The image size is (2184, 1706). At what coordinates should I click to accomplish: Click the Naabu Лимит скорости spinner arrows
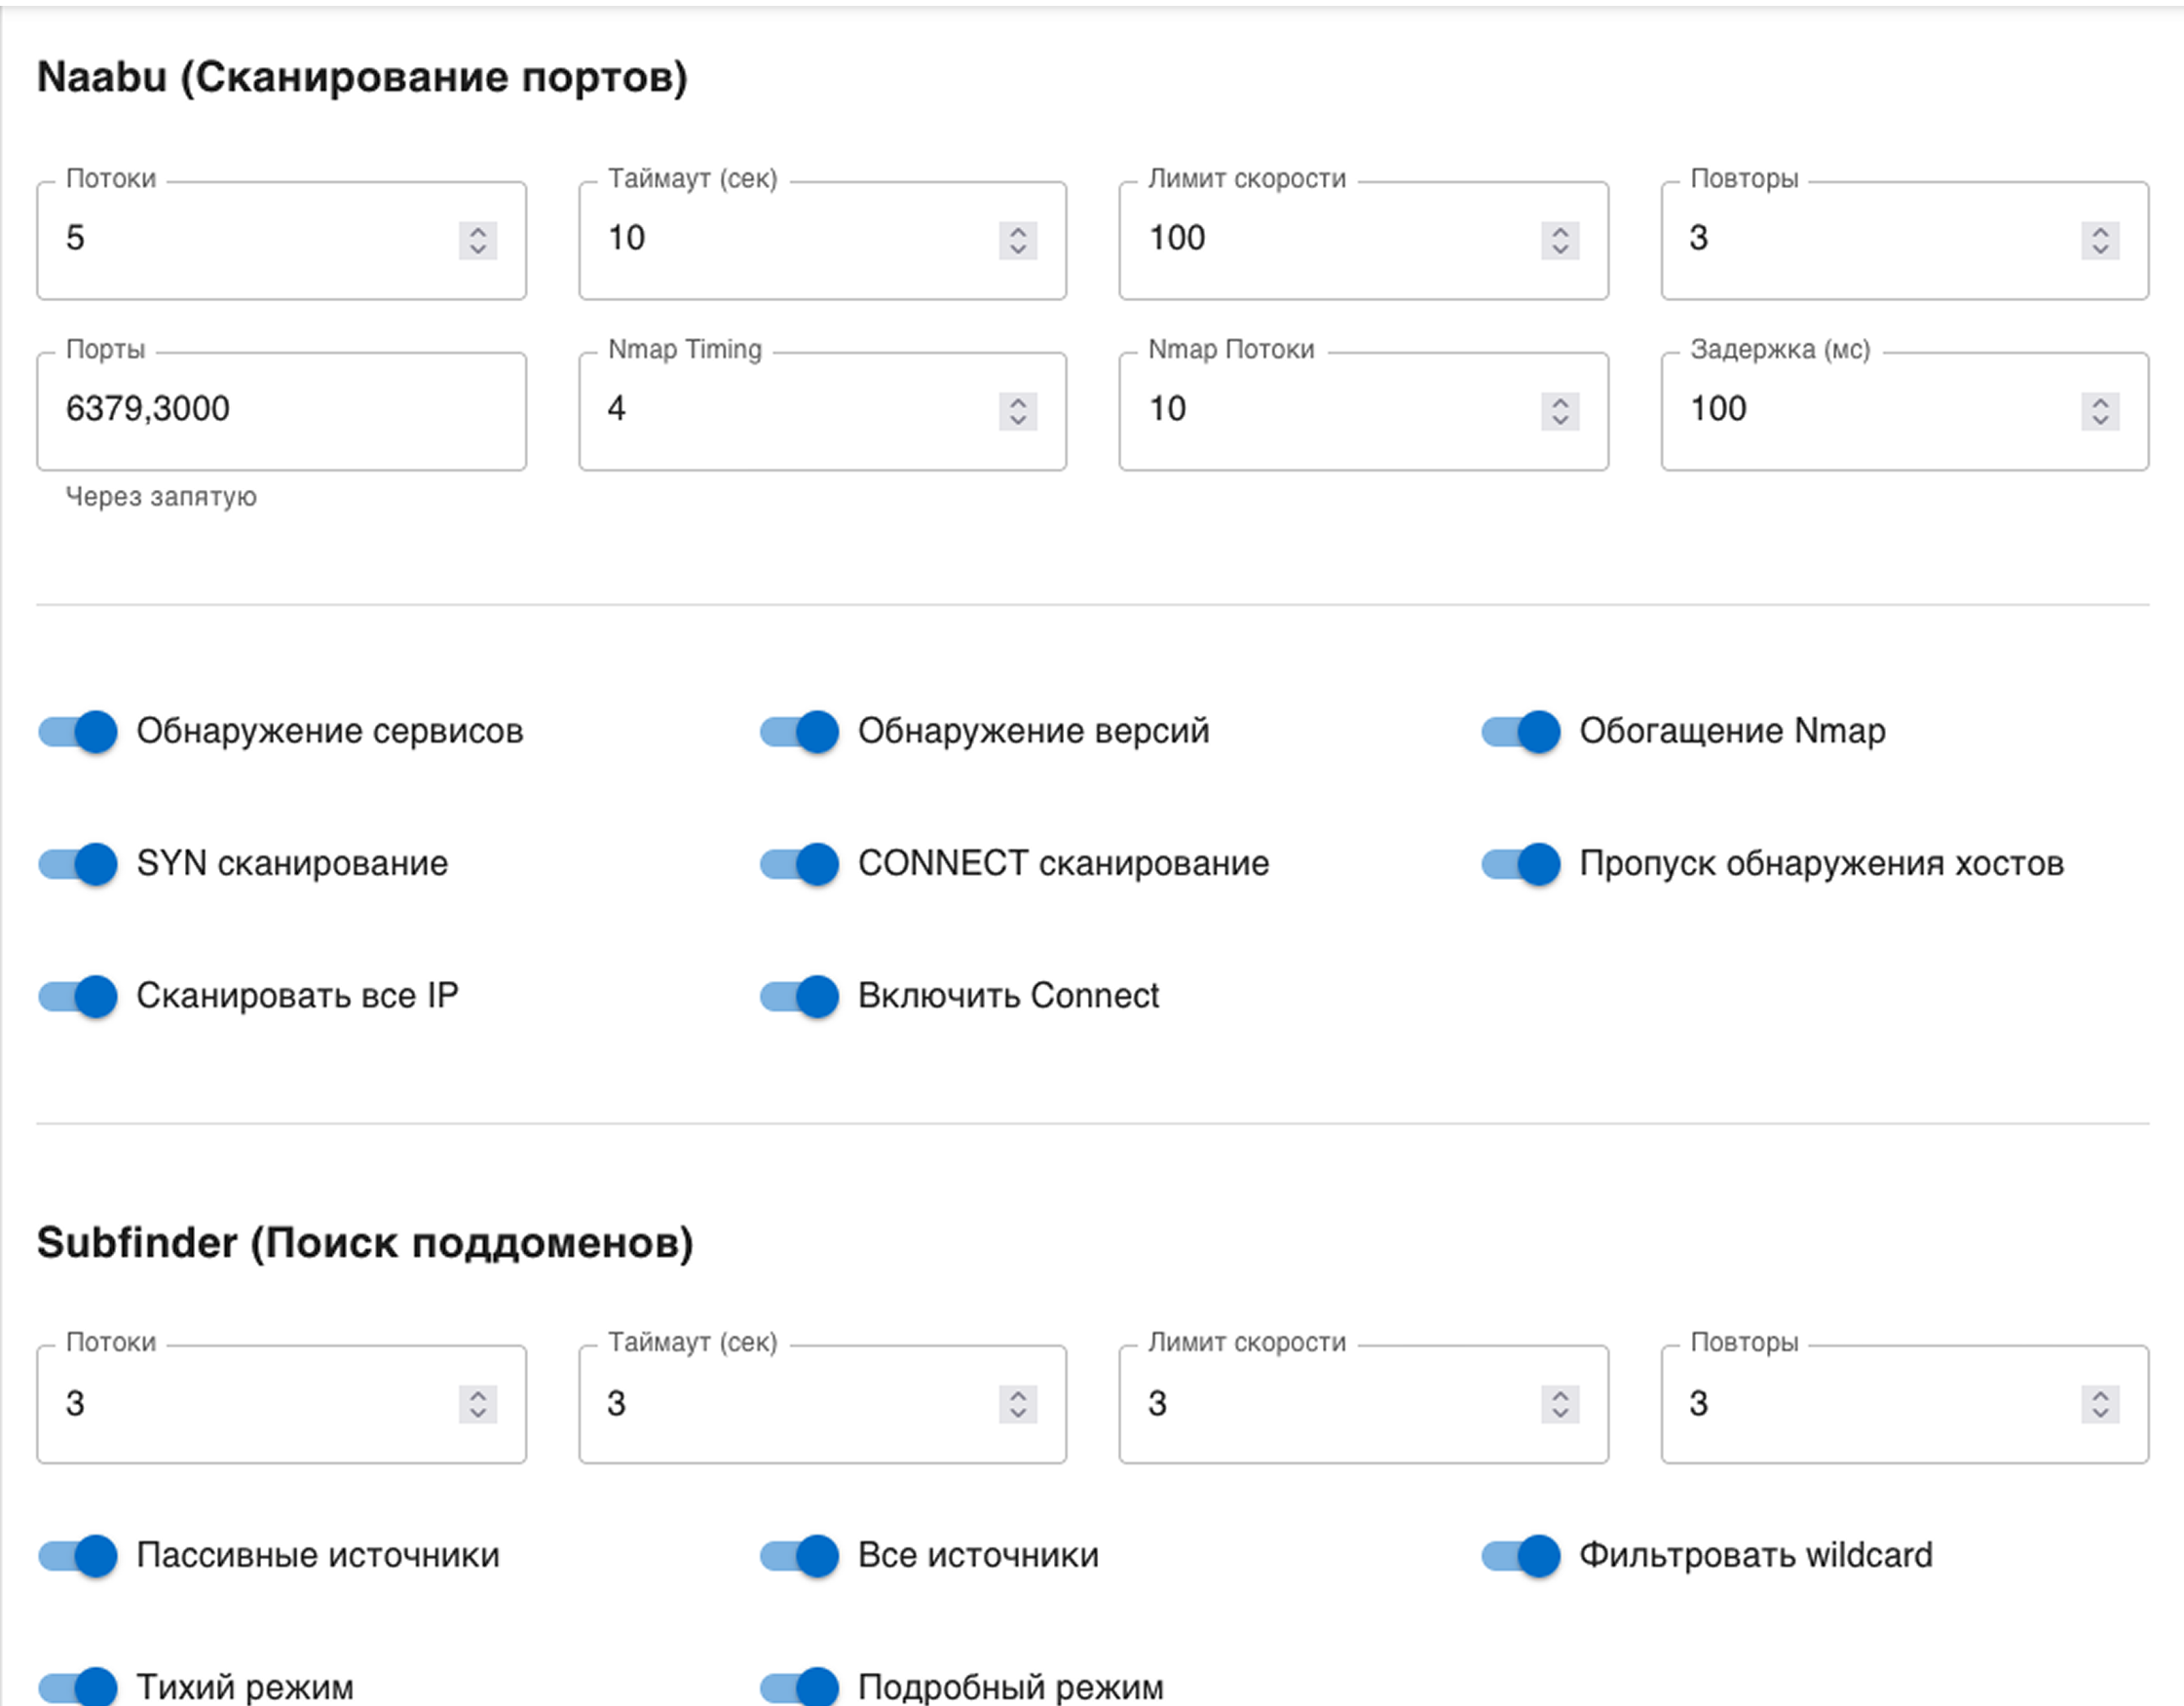pos(1560,240)
